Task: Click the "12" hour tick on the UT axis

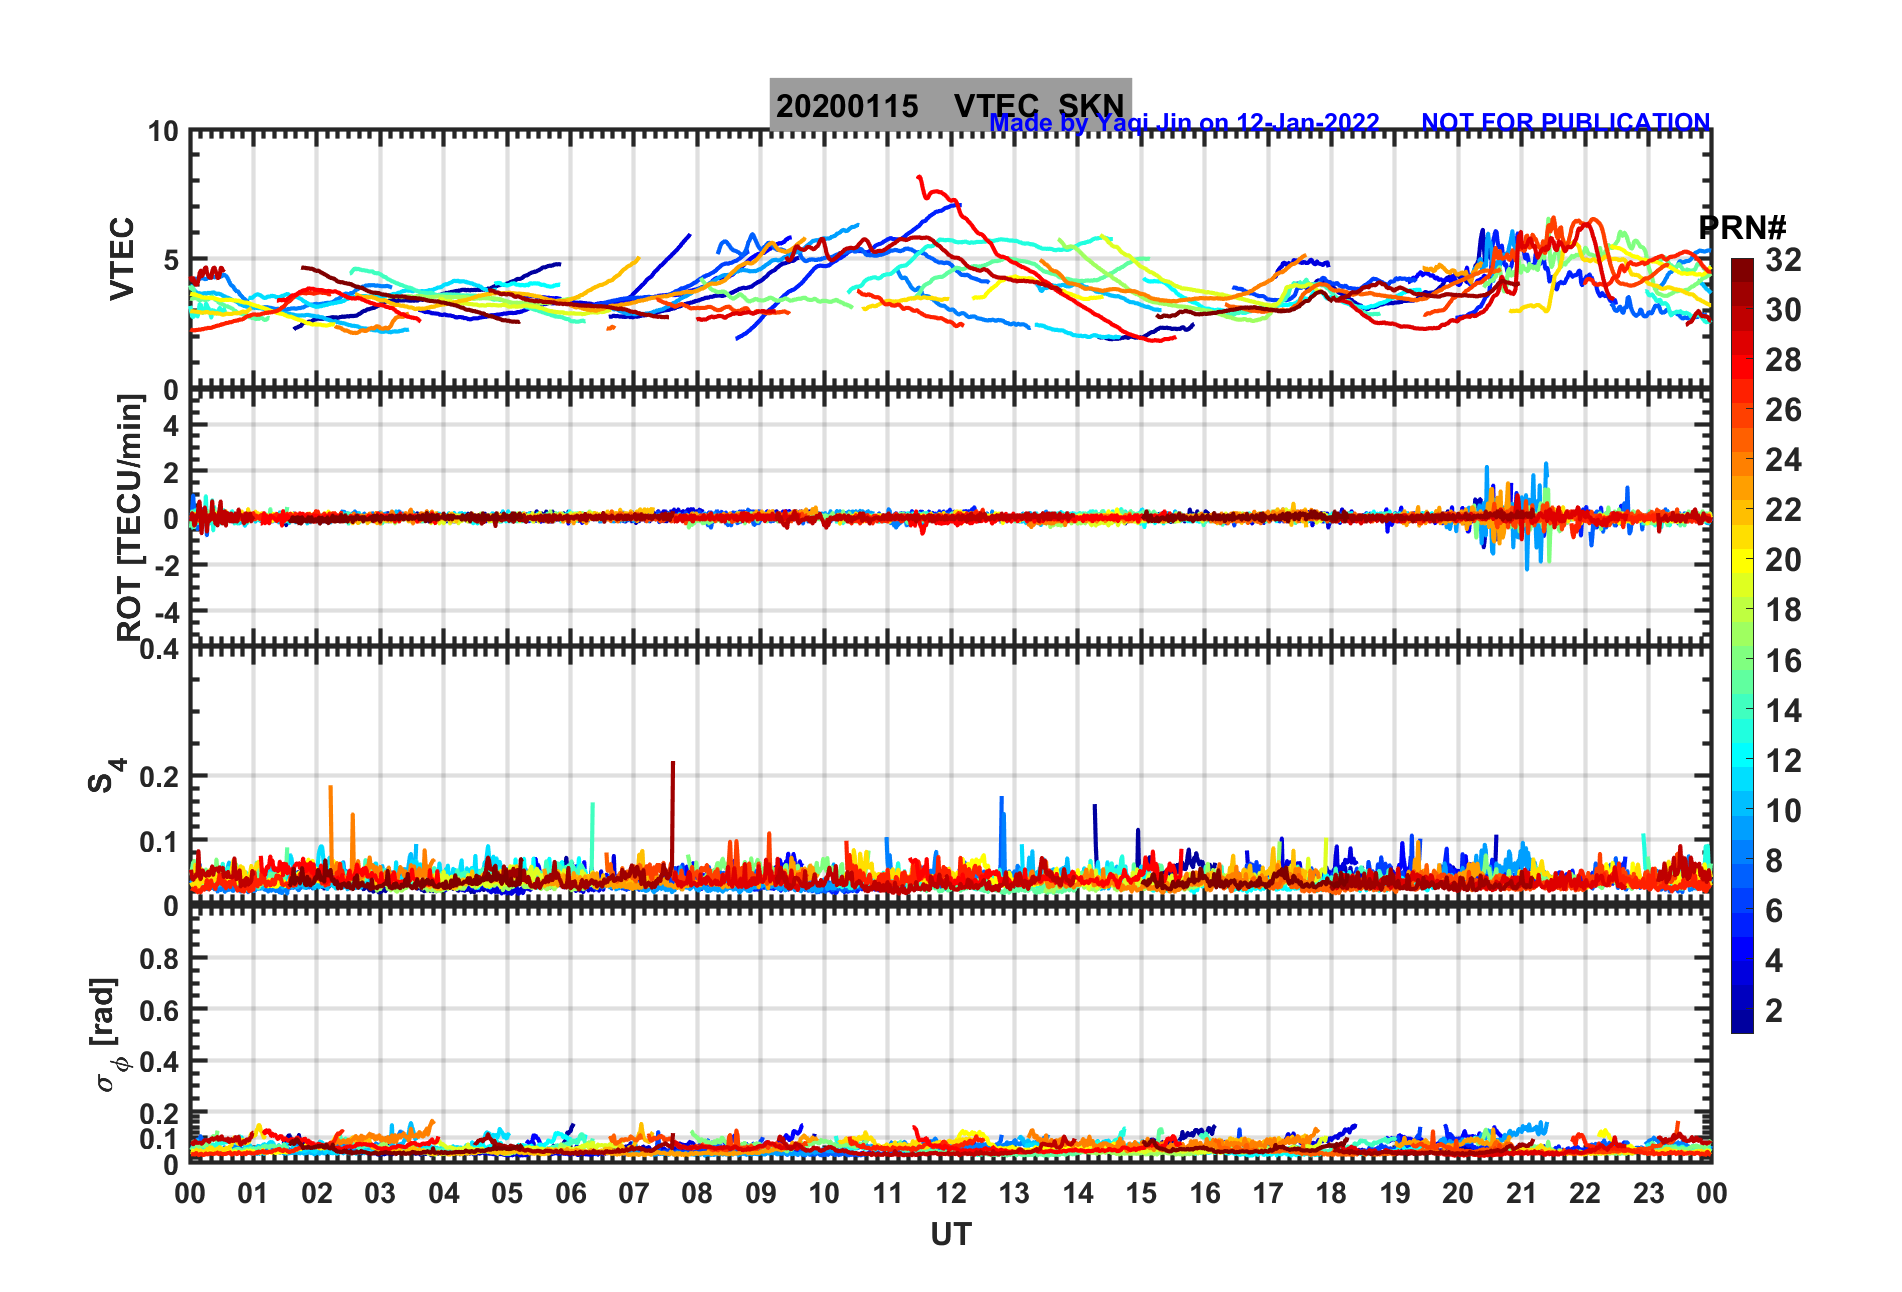Action: pyautogui.click(x=951, y=1193)
